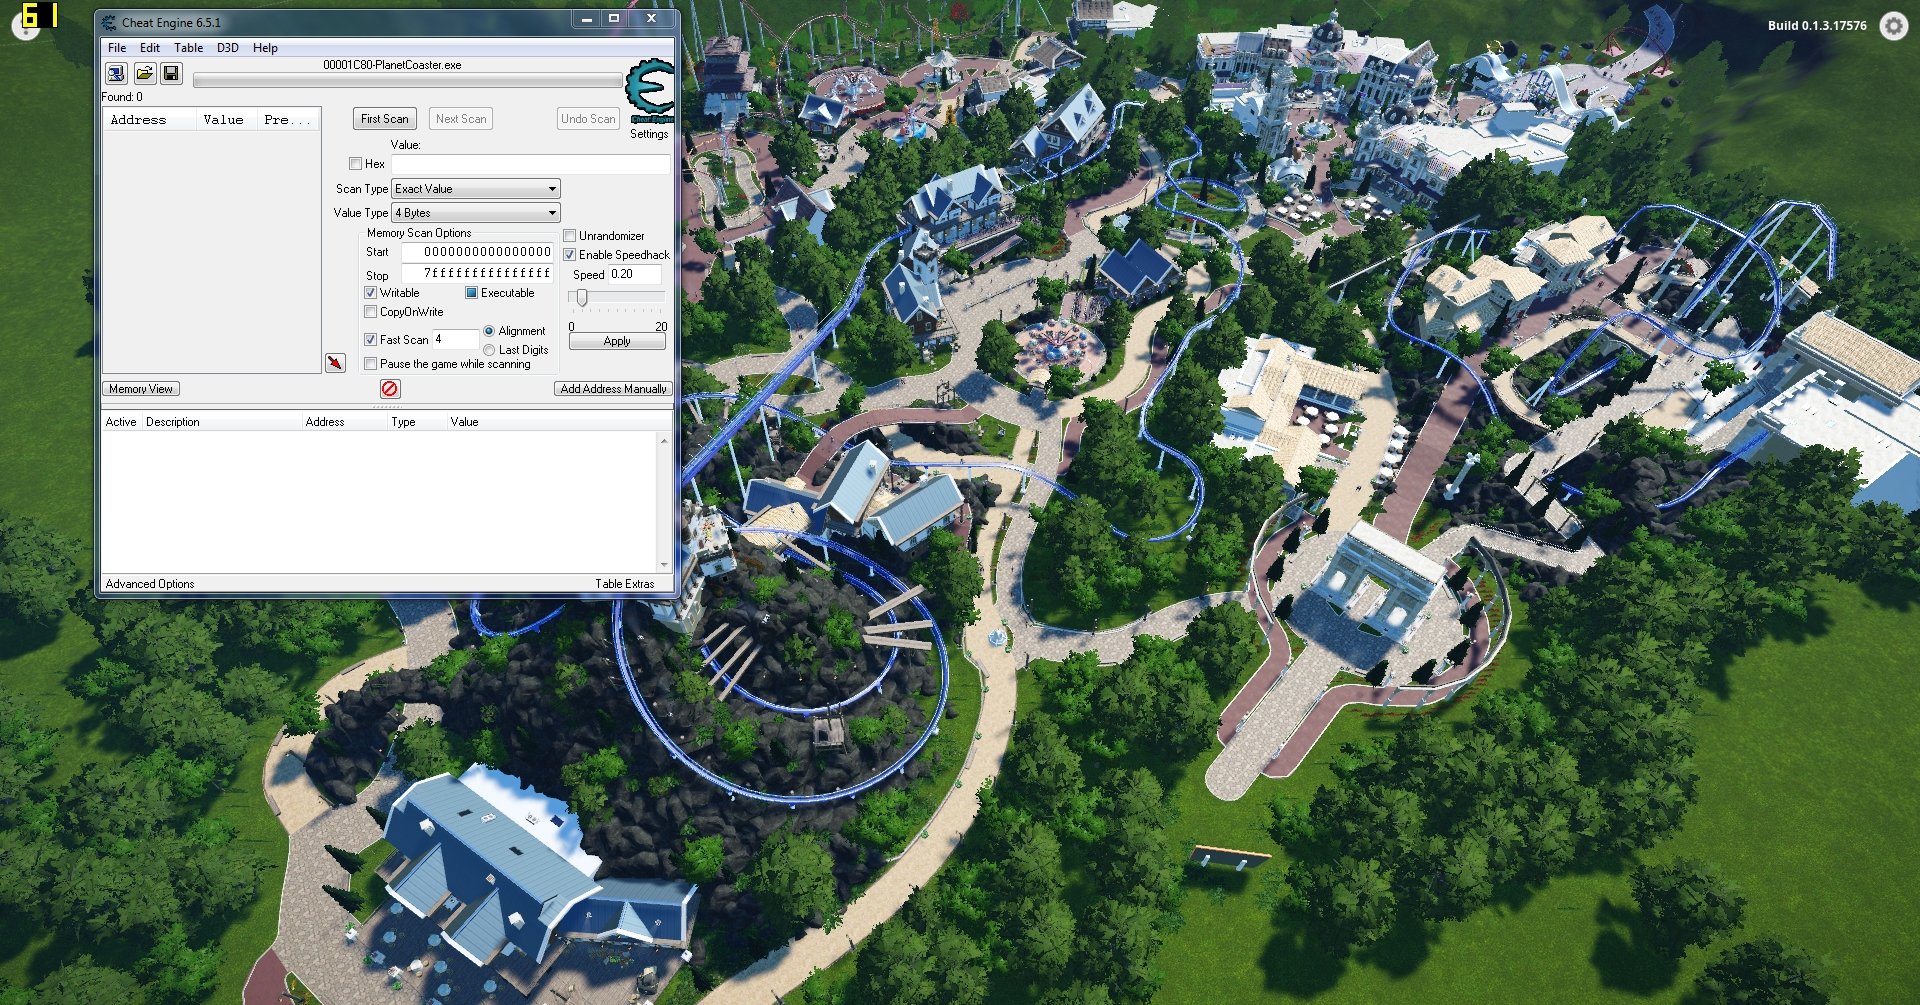Enable the Unrandomizer checkbox
The image size is (1920, 1005).
pyautogui.click(x=569, y=236)
